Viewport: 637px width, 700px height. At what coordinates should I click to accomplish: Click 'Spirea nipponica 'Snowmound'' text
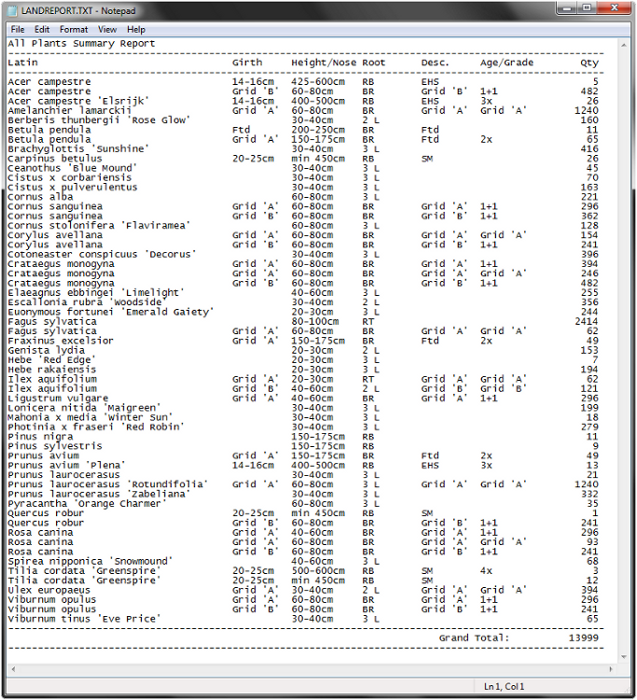click(x=90, y=561)
